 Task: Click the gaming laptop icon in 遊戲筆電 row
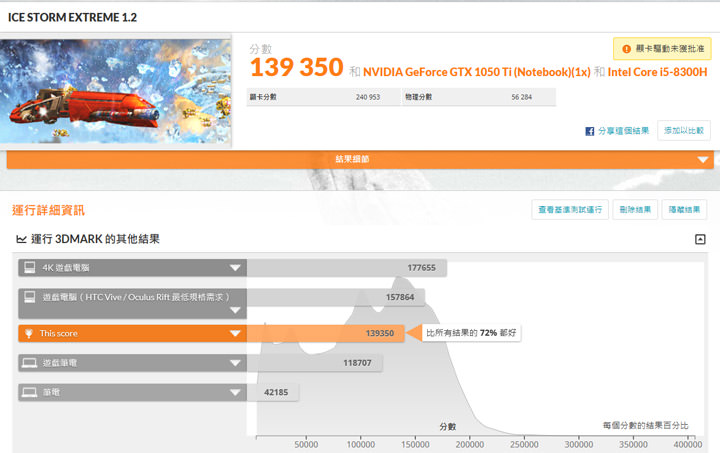pos(29,362)
